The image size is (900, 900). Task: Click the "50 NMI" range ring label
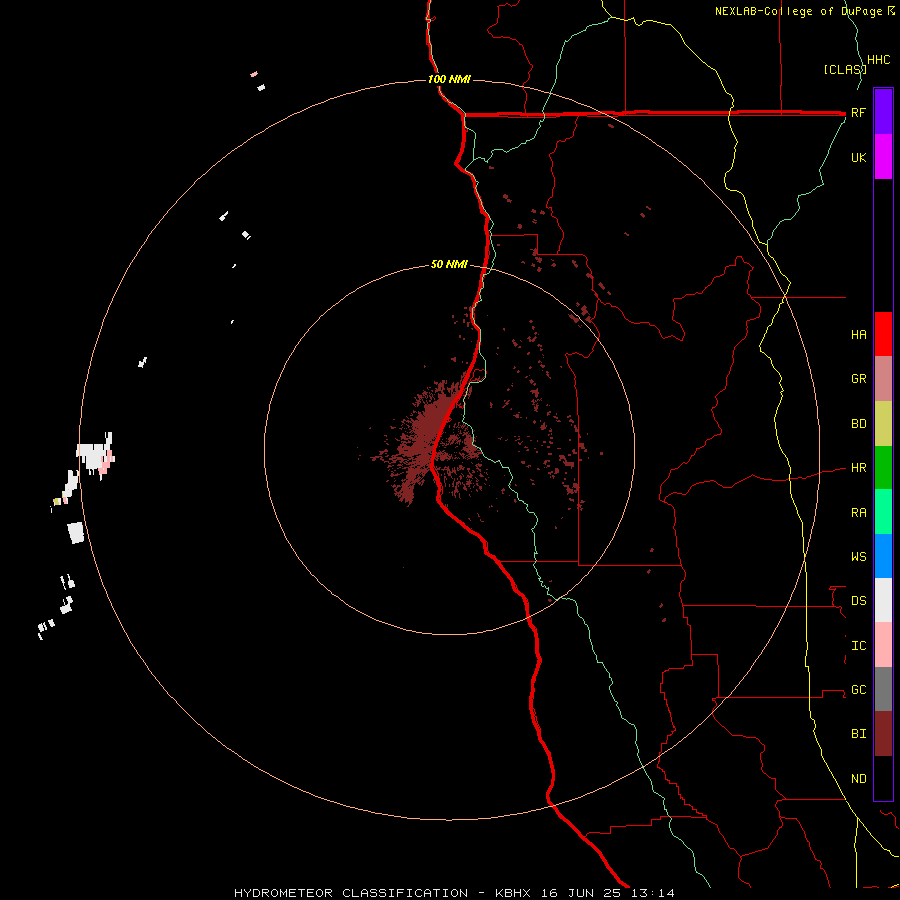449,265
